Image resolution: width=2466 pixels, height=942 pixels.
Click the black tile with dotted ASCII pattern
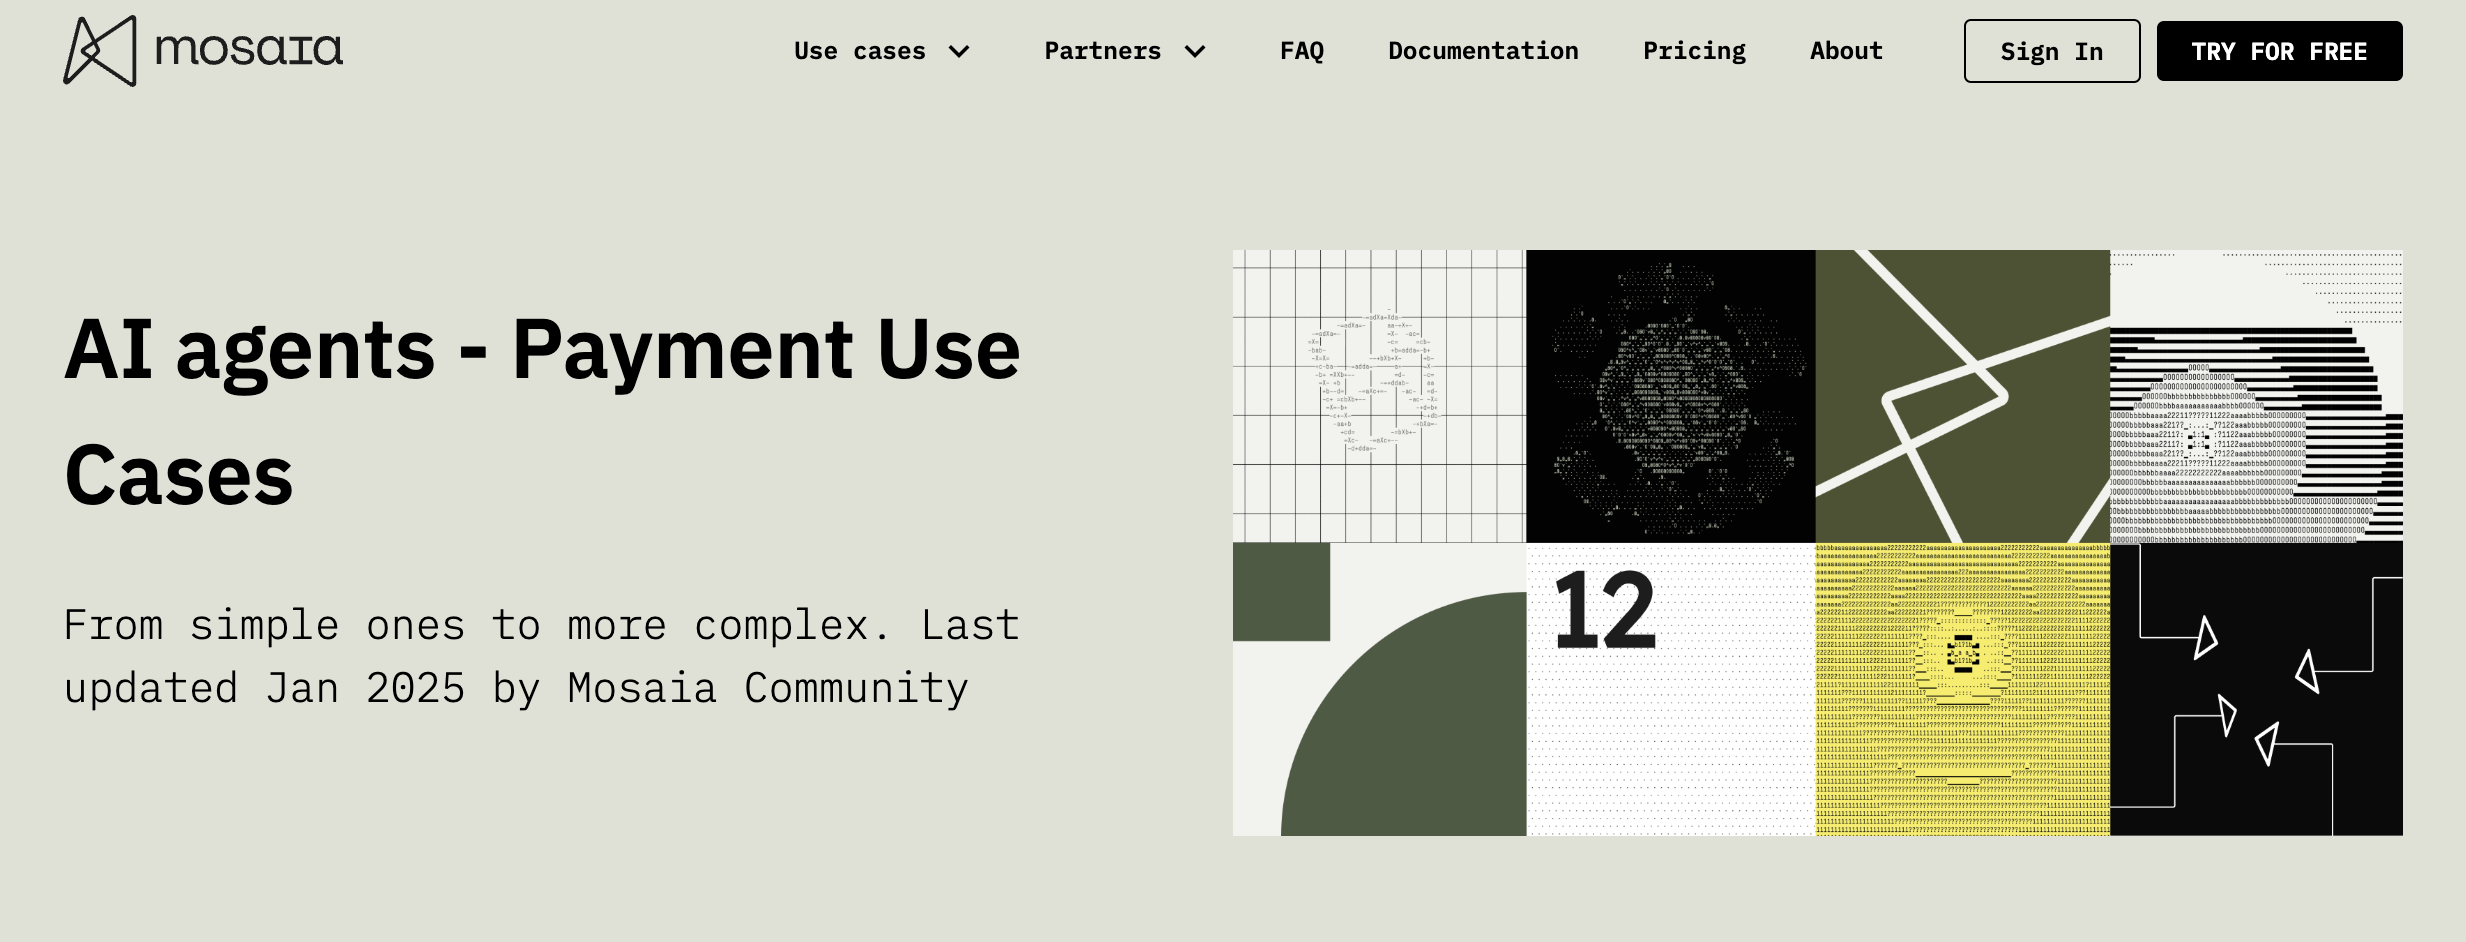pyautogui.click(x=1670, y=396)
